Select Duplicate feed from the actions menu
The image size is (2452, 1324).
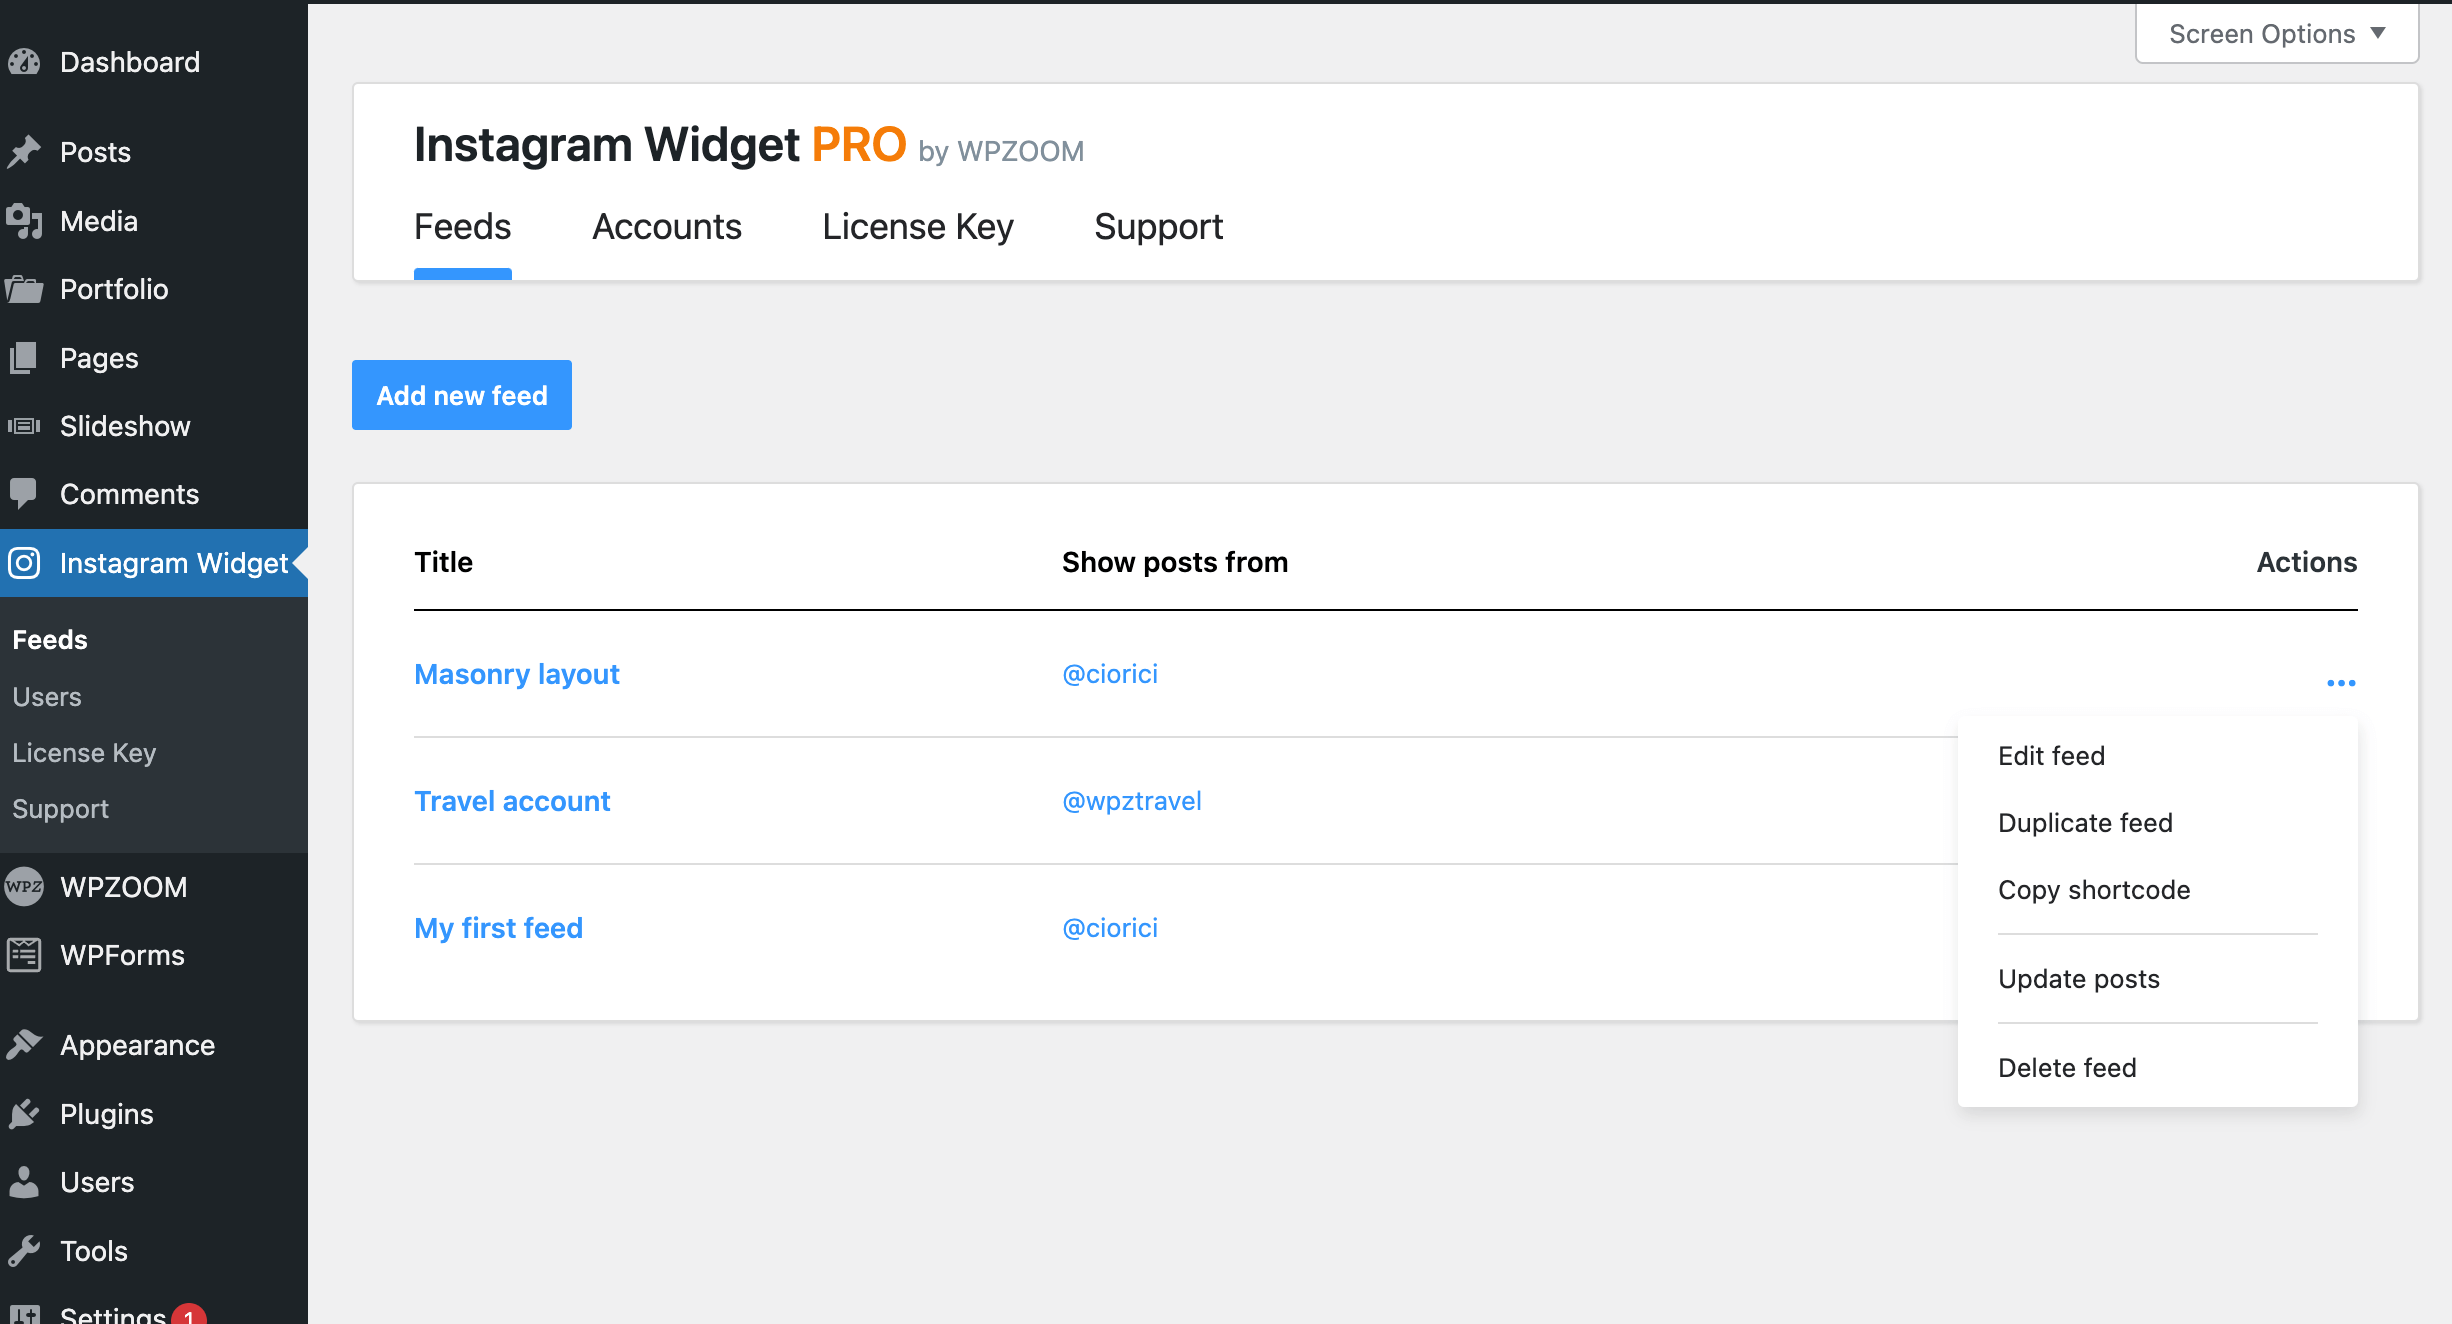tap(2085, 823)
